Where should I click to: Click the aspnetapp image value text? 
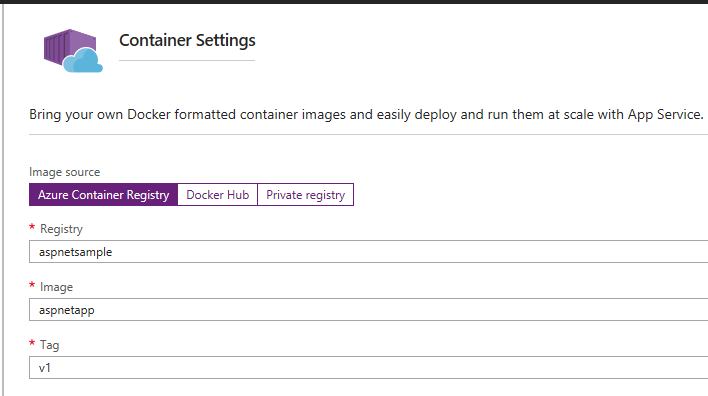[x=67, y=310]
